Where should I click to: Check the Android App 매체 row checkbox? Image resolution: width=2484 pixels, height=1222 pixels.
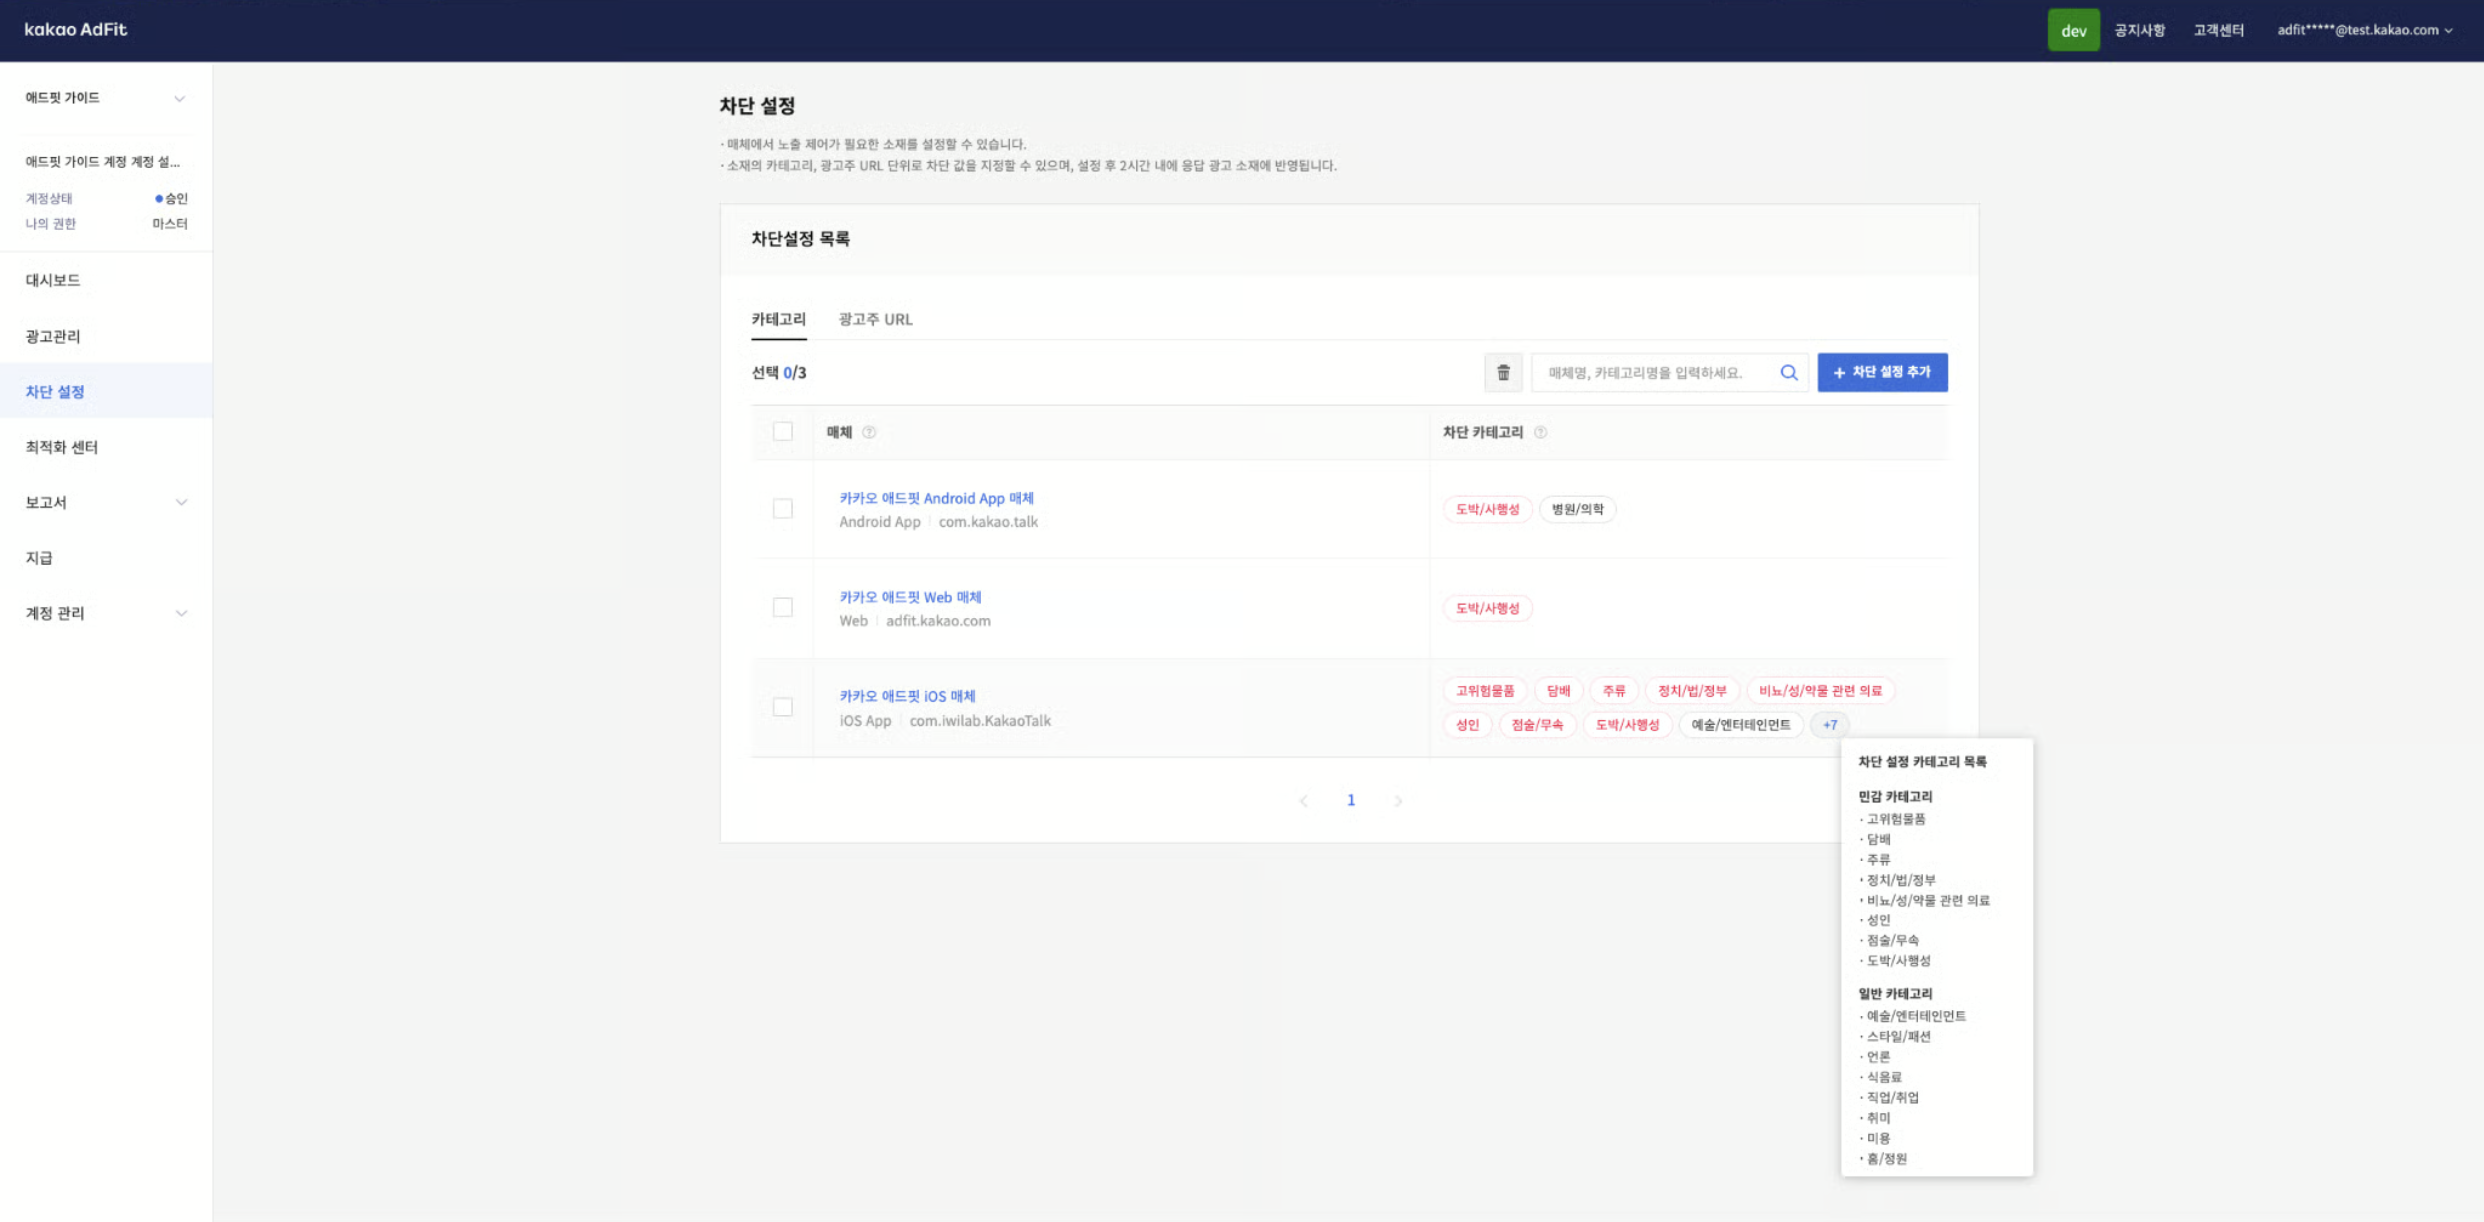click(x=782, y=509)
